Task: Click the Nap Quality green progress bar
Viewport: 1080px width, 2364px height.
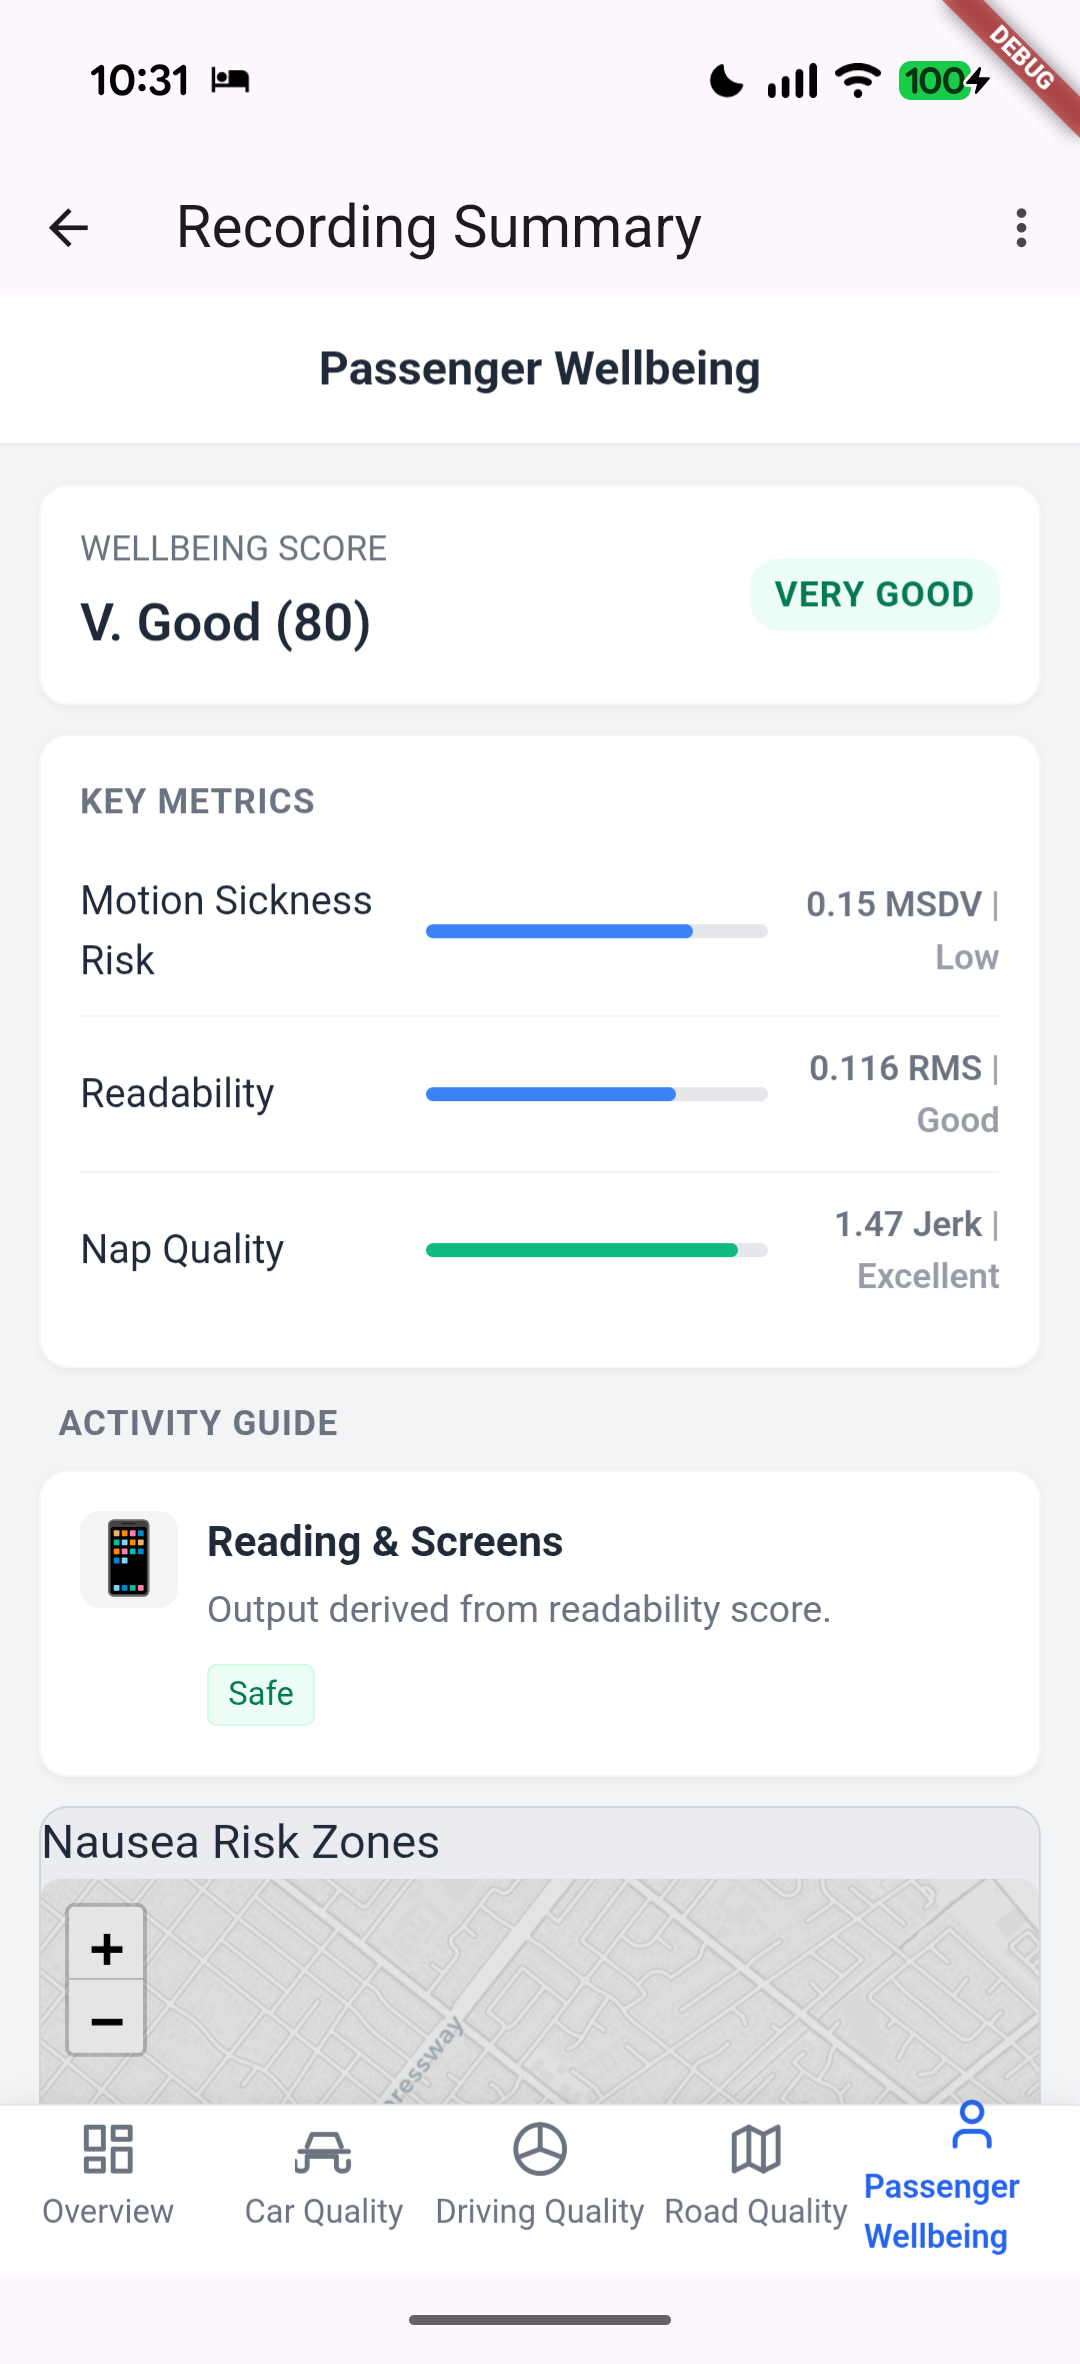Action: point(596,1250)
